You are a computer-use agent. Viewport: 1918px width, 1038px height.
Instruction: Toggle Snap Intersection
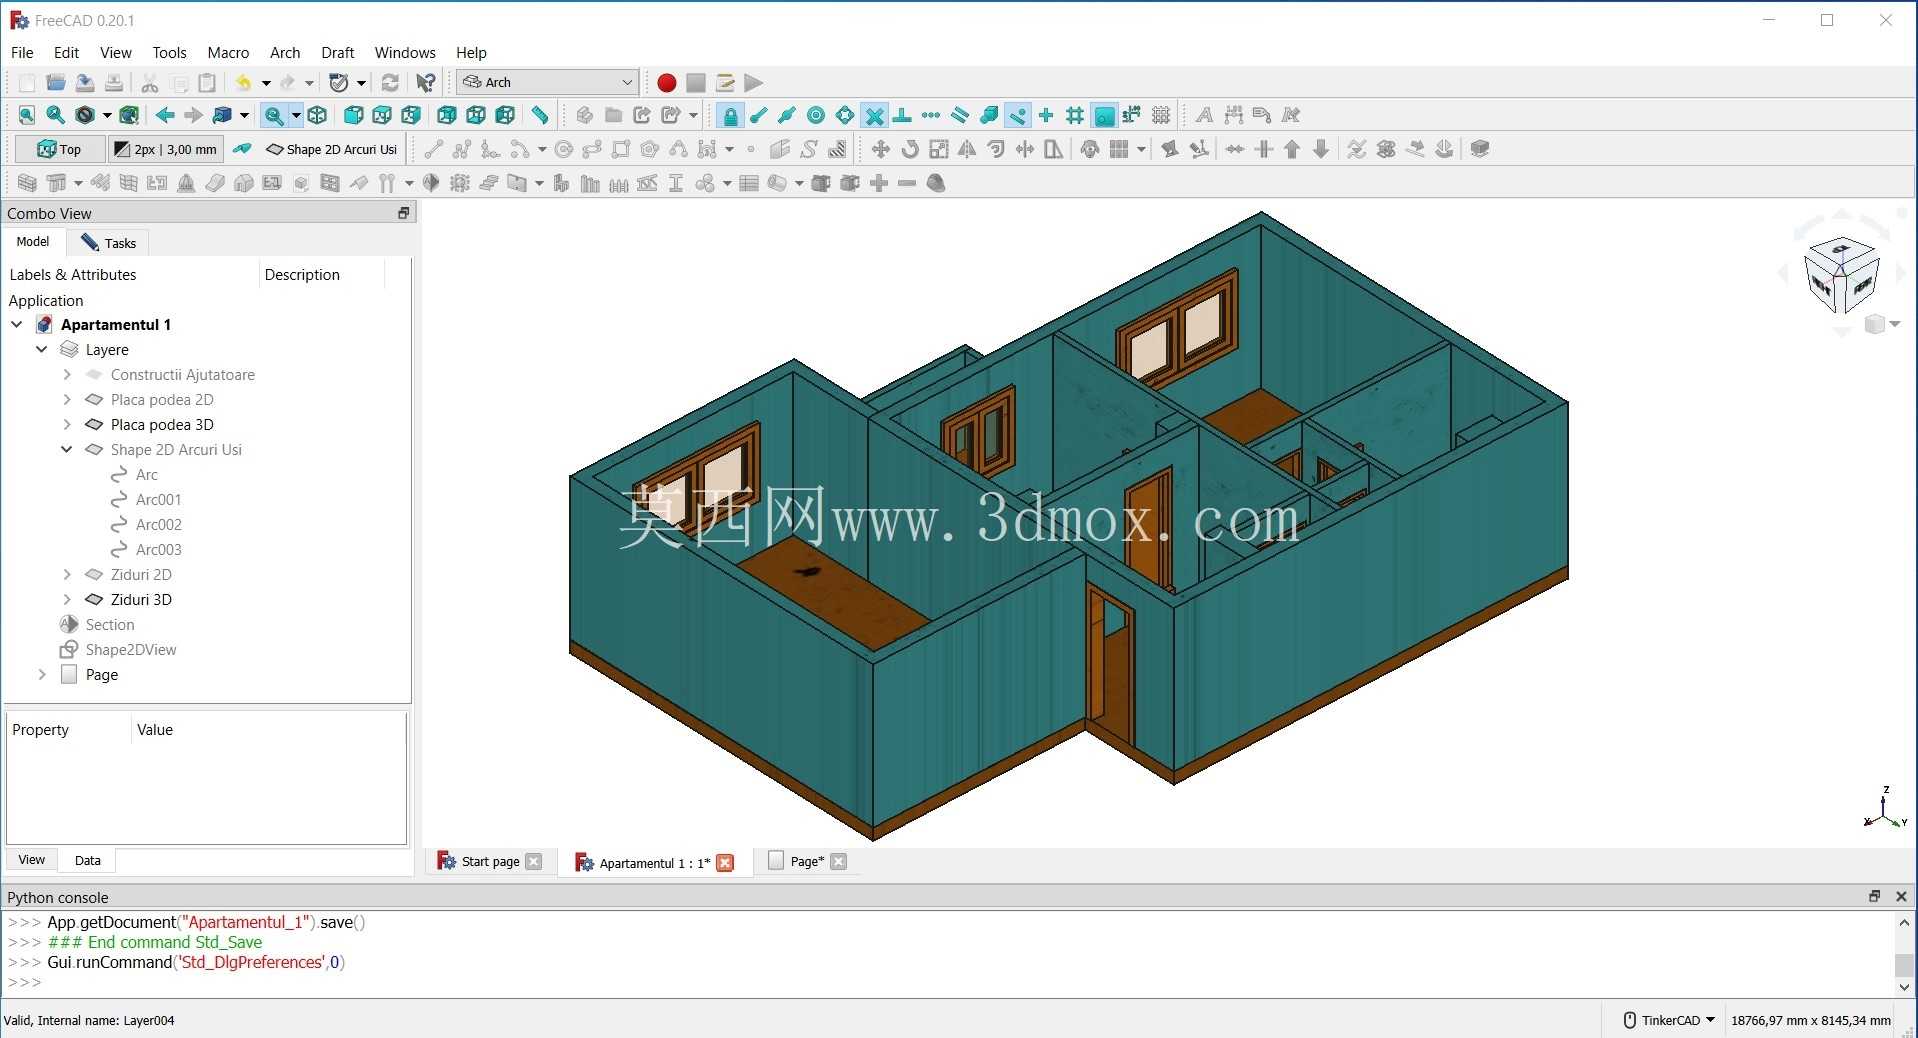(x=874, y=115)
